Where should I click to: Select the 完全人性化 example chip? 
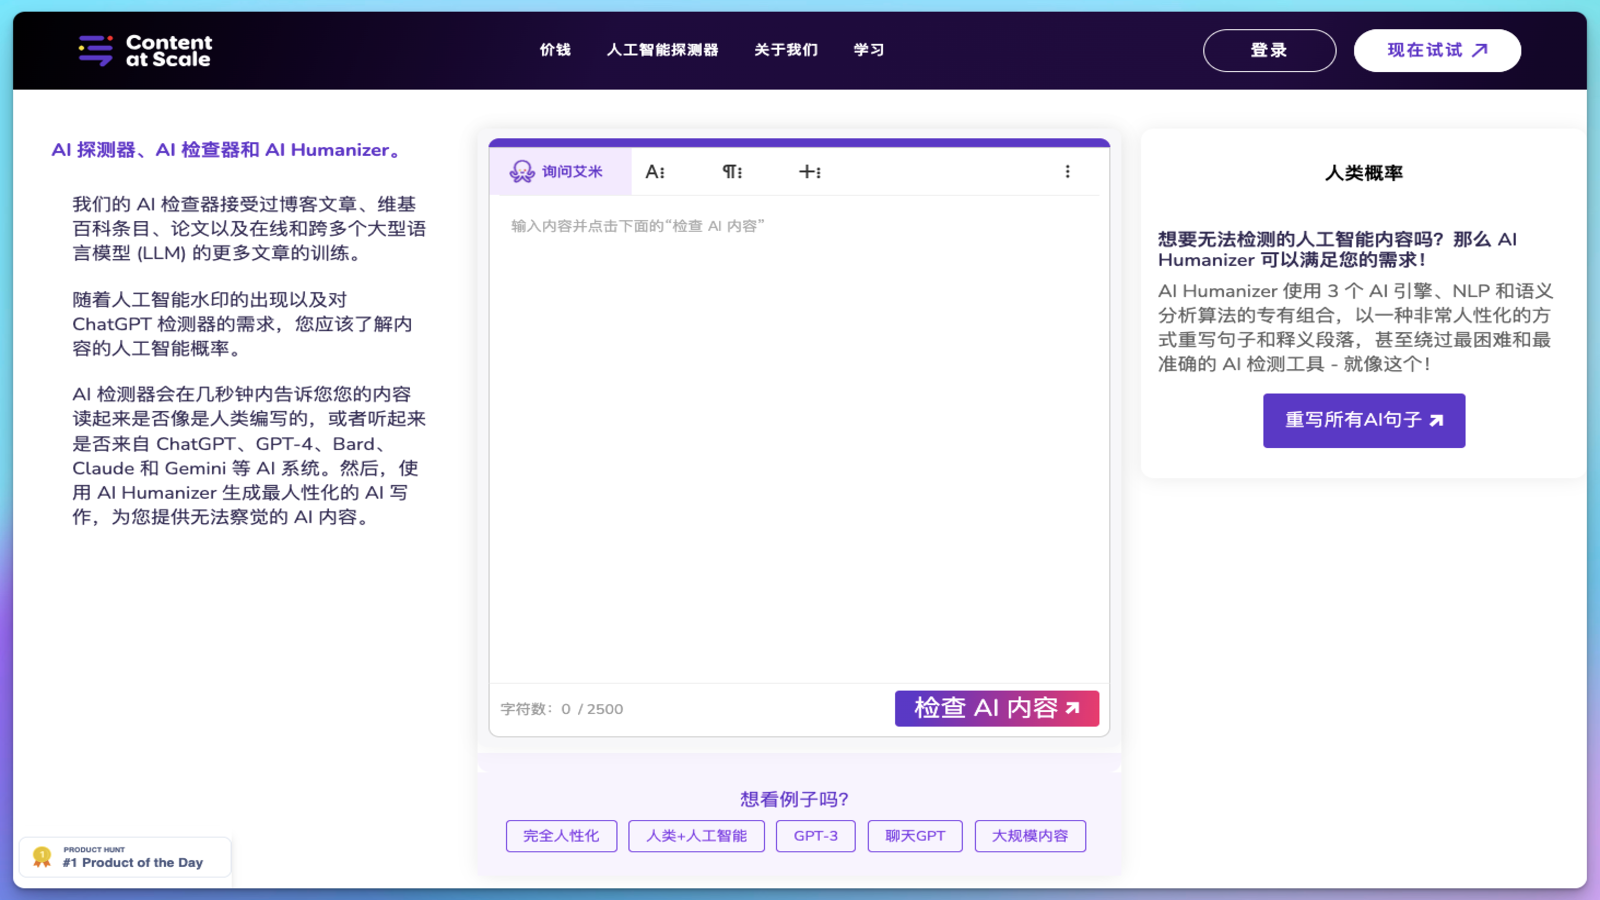[561, 836]
